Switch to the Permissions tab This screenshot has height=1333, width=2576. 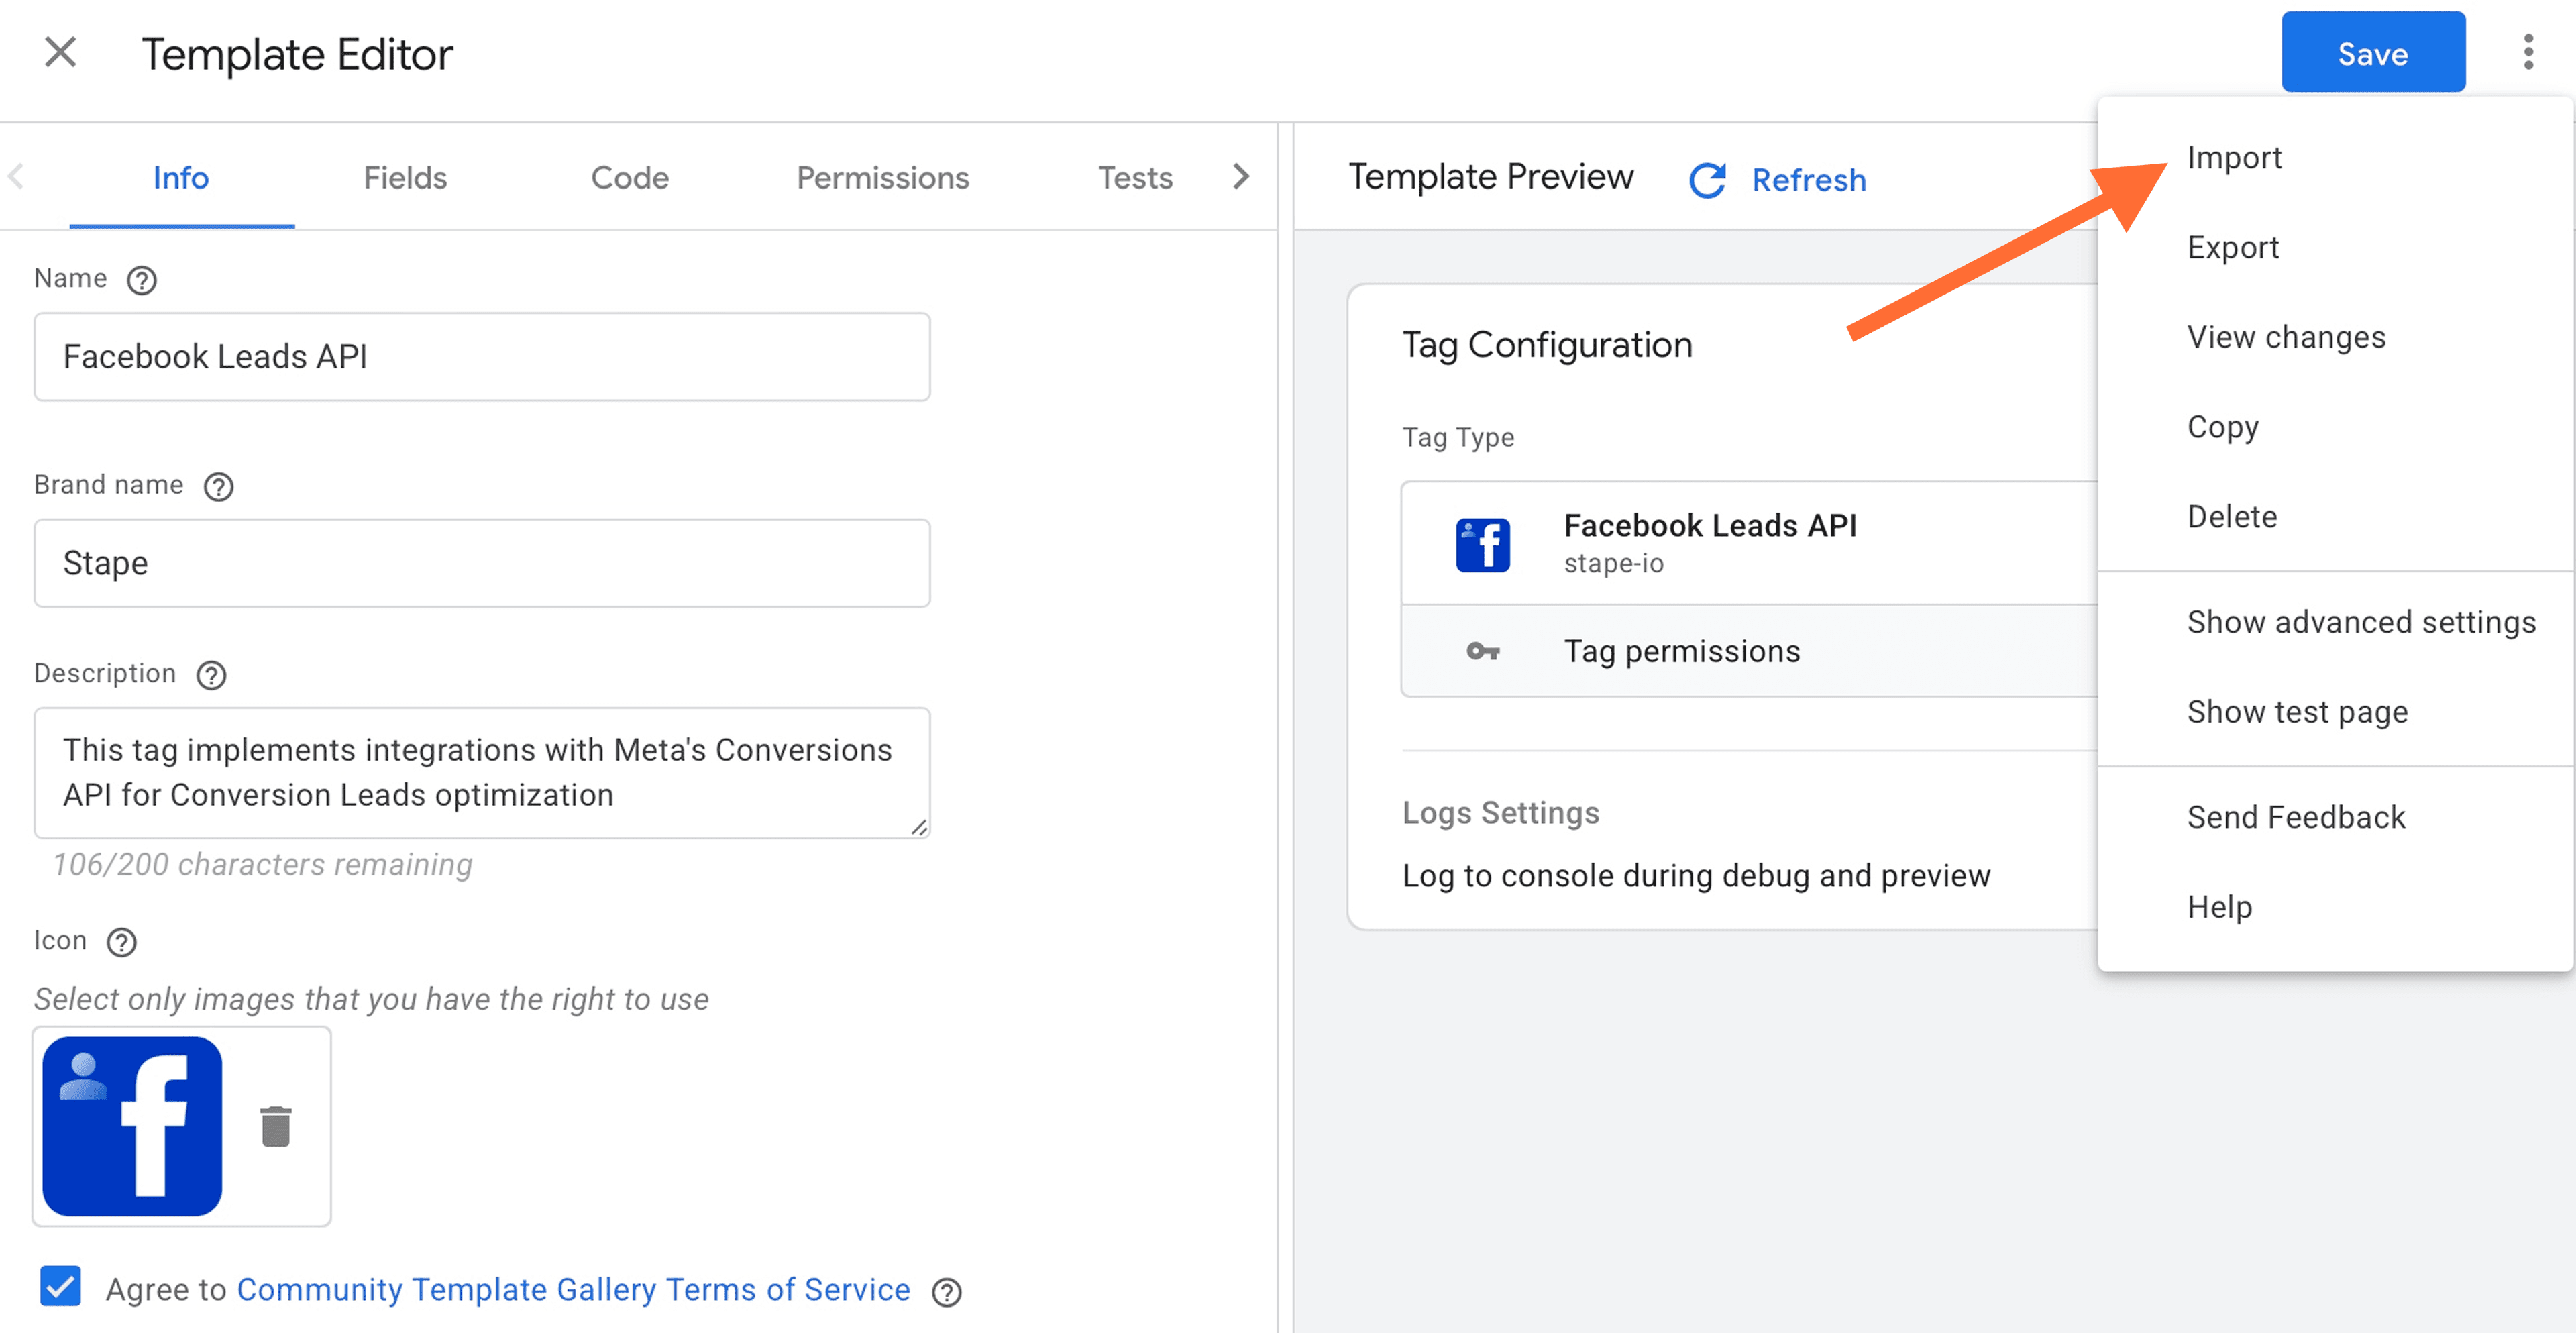coord(883,177)
